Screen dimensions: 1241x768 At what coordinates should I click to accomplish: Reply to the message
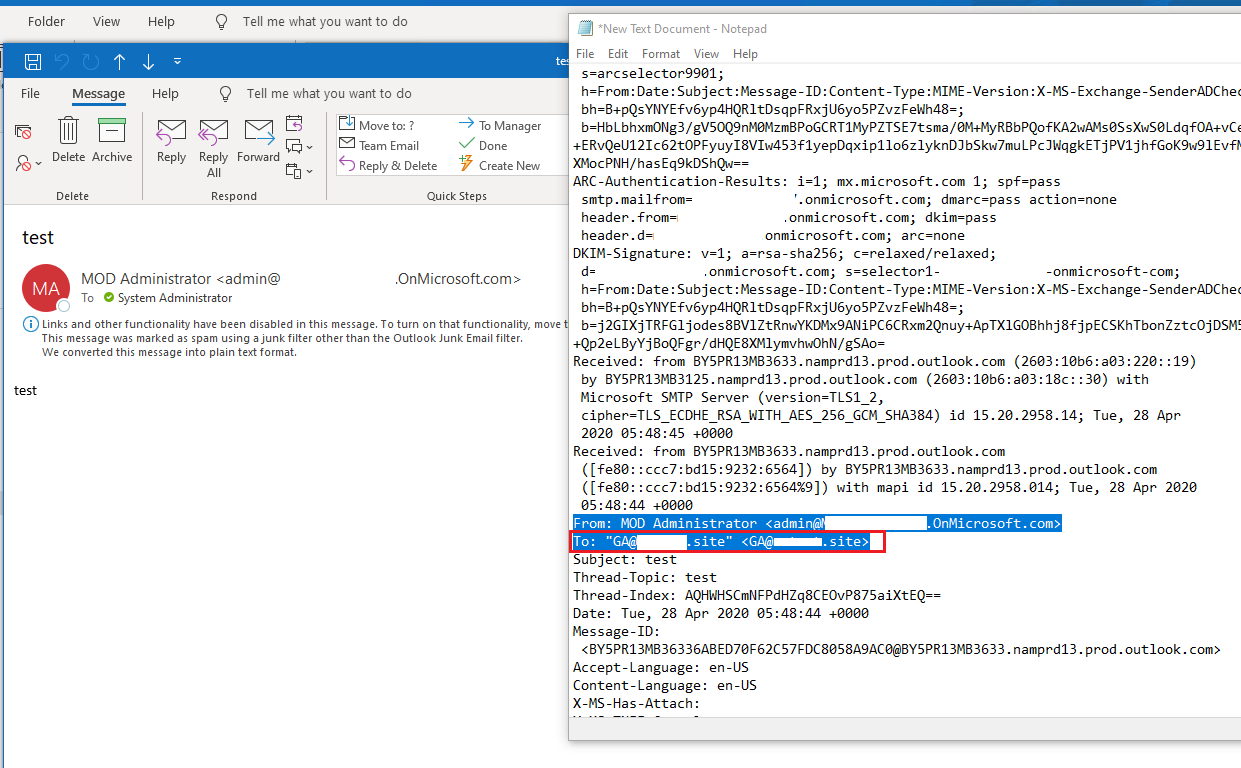click(x=171, y=140)
